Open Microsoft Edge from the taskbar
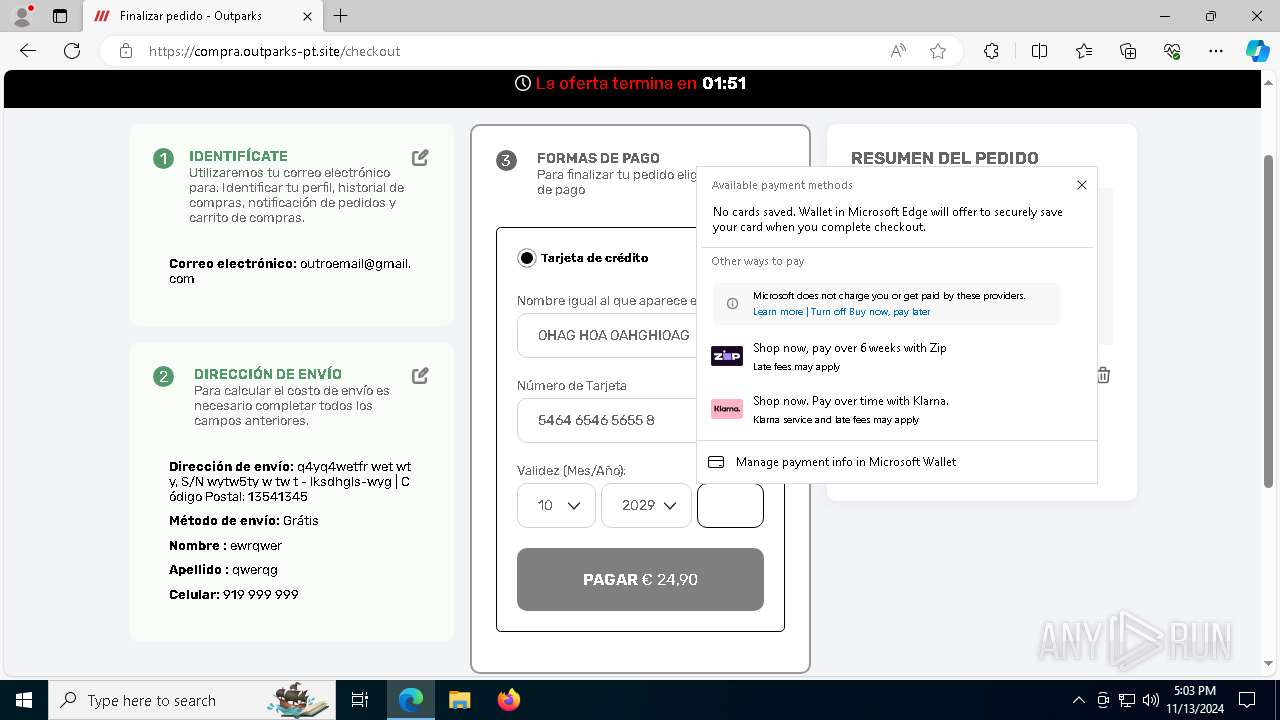 pos(411,700)
